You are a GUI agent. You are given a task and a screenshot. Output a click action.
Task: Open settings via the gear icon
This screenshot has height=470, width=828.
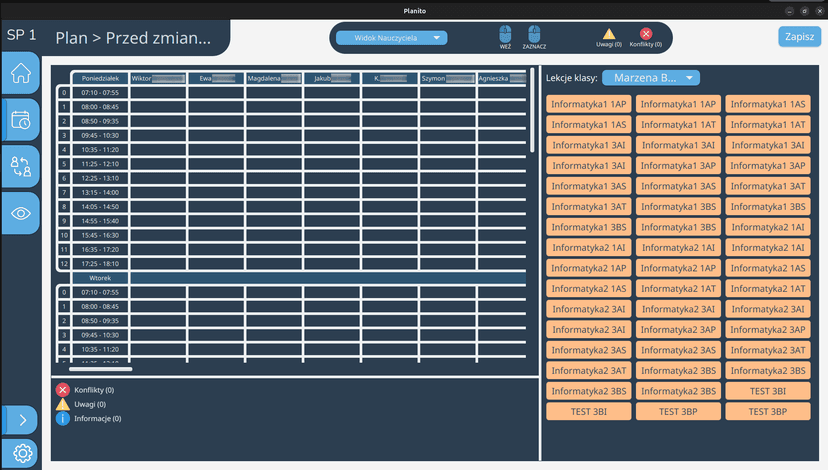tap(22, 453)
